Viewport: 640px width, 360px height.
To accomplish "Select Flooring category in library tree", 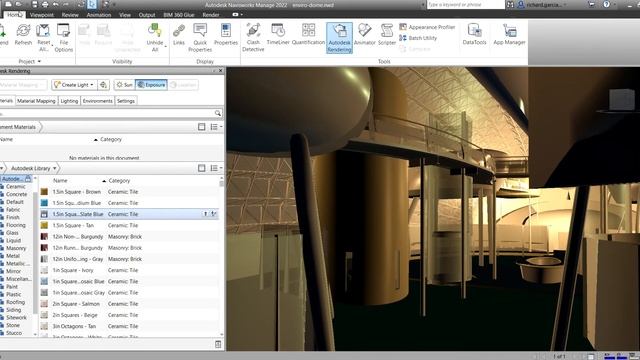I will coord(16,225).
